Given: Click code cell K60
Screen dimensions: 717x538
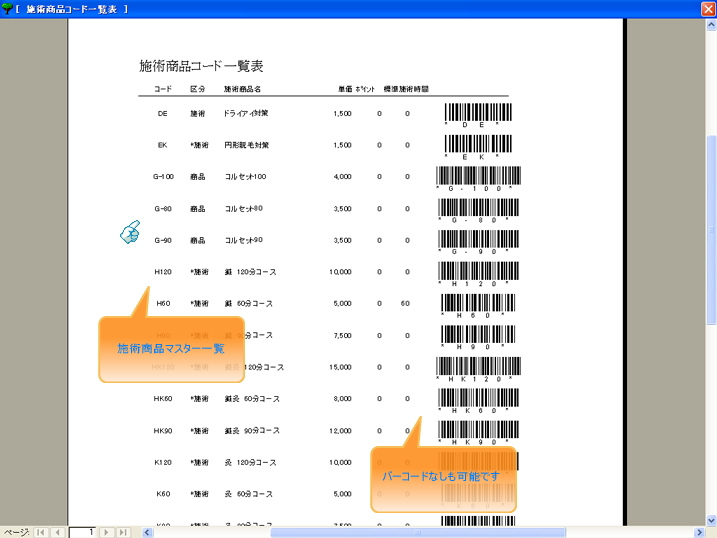Looking at the screenshot, I should tap(163, 494).
